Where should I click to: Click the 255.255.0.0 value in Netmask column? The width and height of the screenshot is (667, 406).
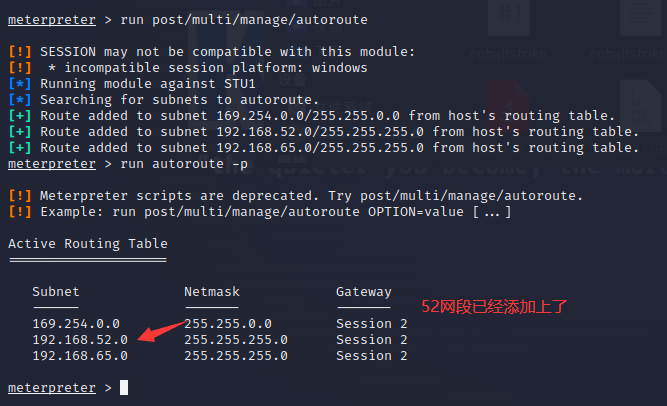click(x=228, y=323)
